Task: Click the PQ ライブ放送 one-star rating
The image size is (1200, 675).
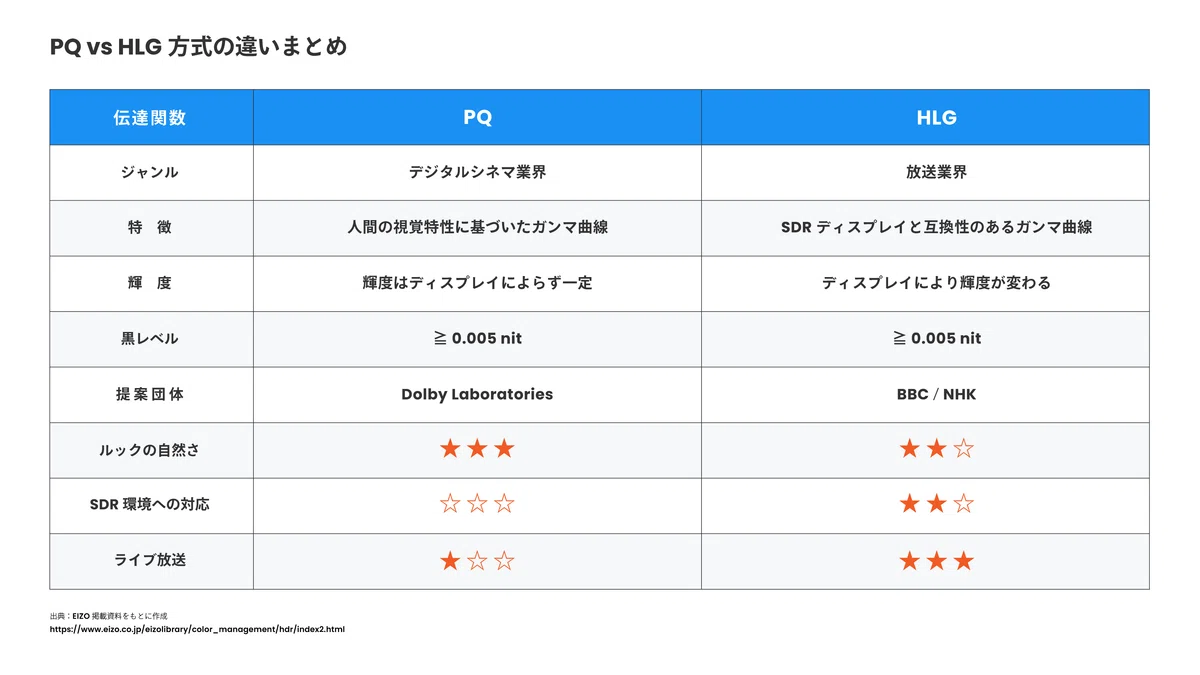Action: click(x=477, y=561)
